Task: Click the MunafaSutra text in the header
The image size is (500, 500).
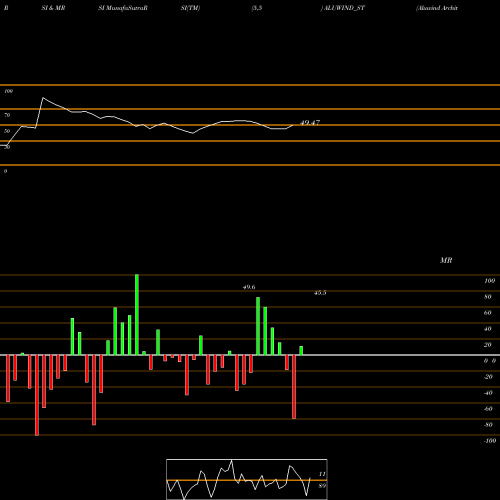Action: 125,8
